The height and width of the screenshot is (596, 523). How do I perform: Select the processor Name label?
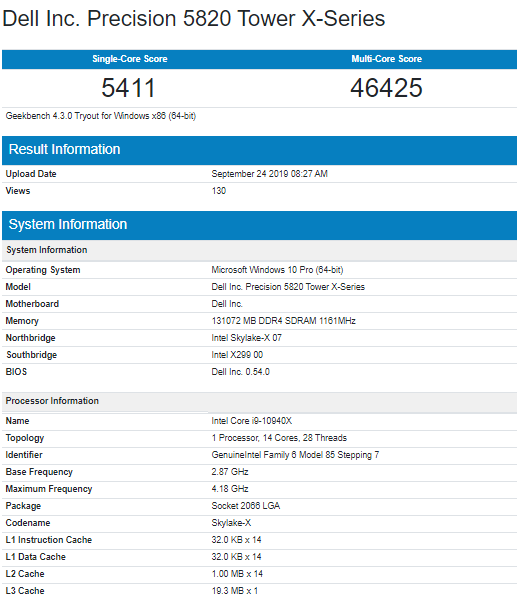(x=17, y=421)
